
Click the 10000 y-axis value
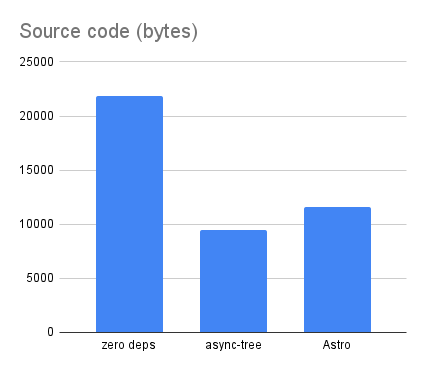36,224
